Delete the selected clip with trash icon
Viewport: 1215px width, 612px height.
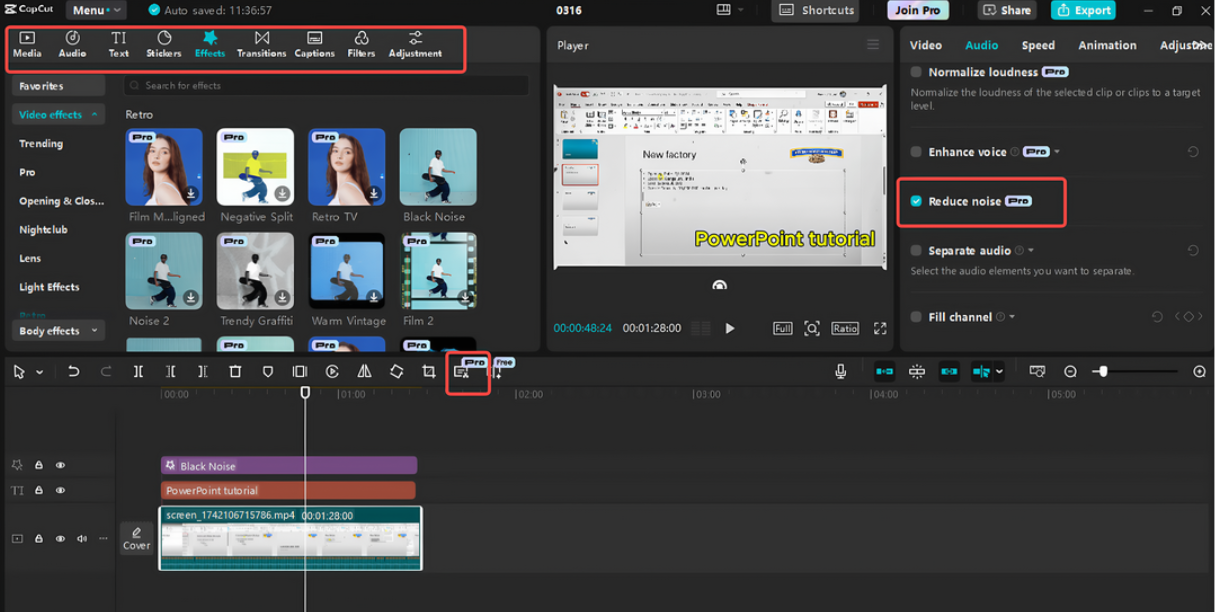point(235,371)
